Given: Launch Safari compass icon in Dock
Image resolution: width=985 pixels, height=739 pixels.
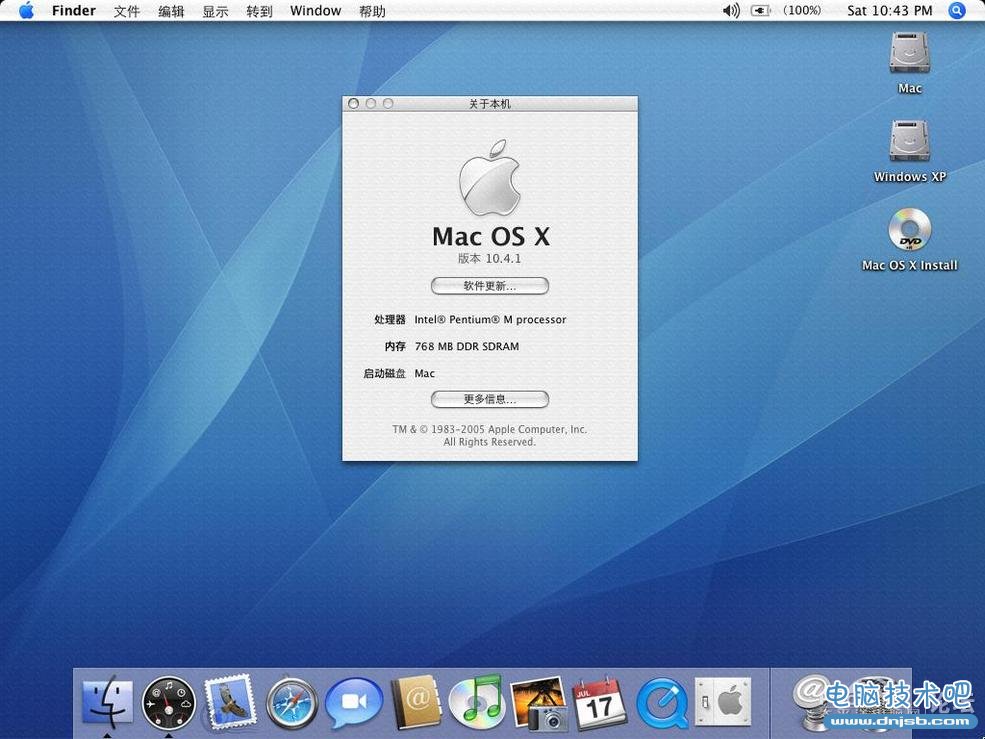Looking at the screenshot, I should tap(291, 702).
